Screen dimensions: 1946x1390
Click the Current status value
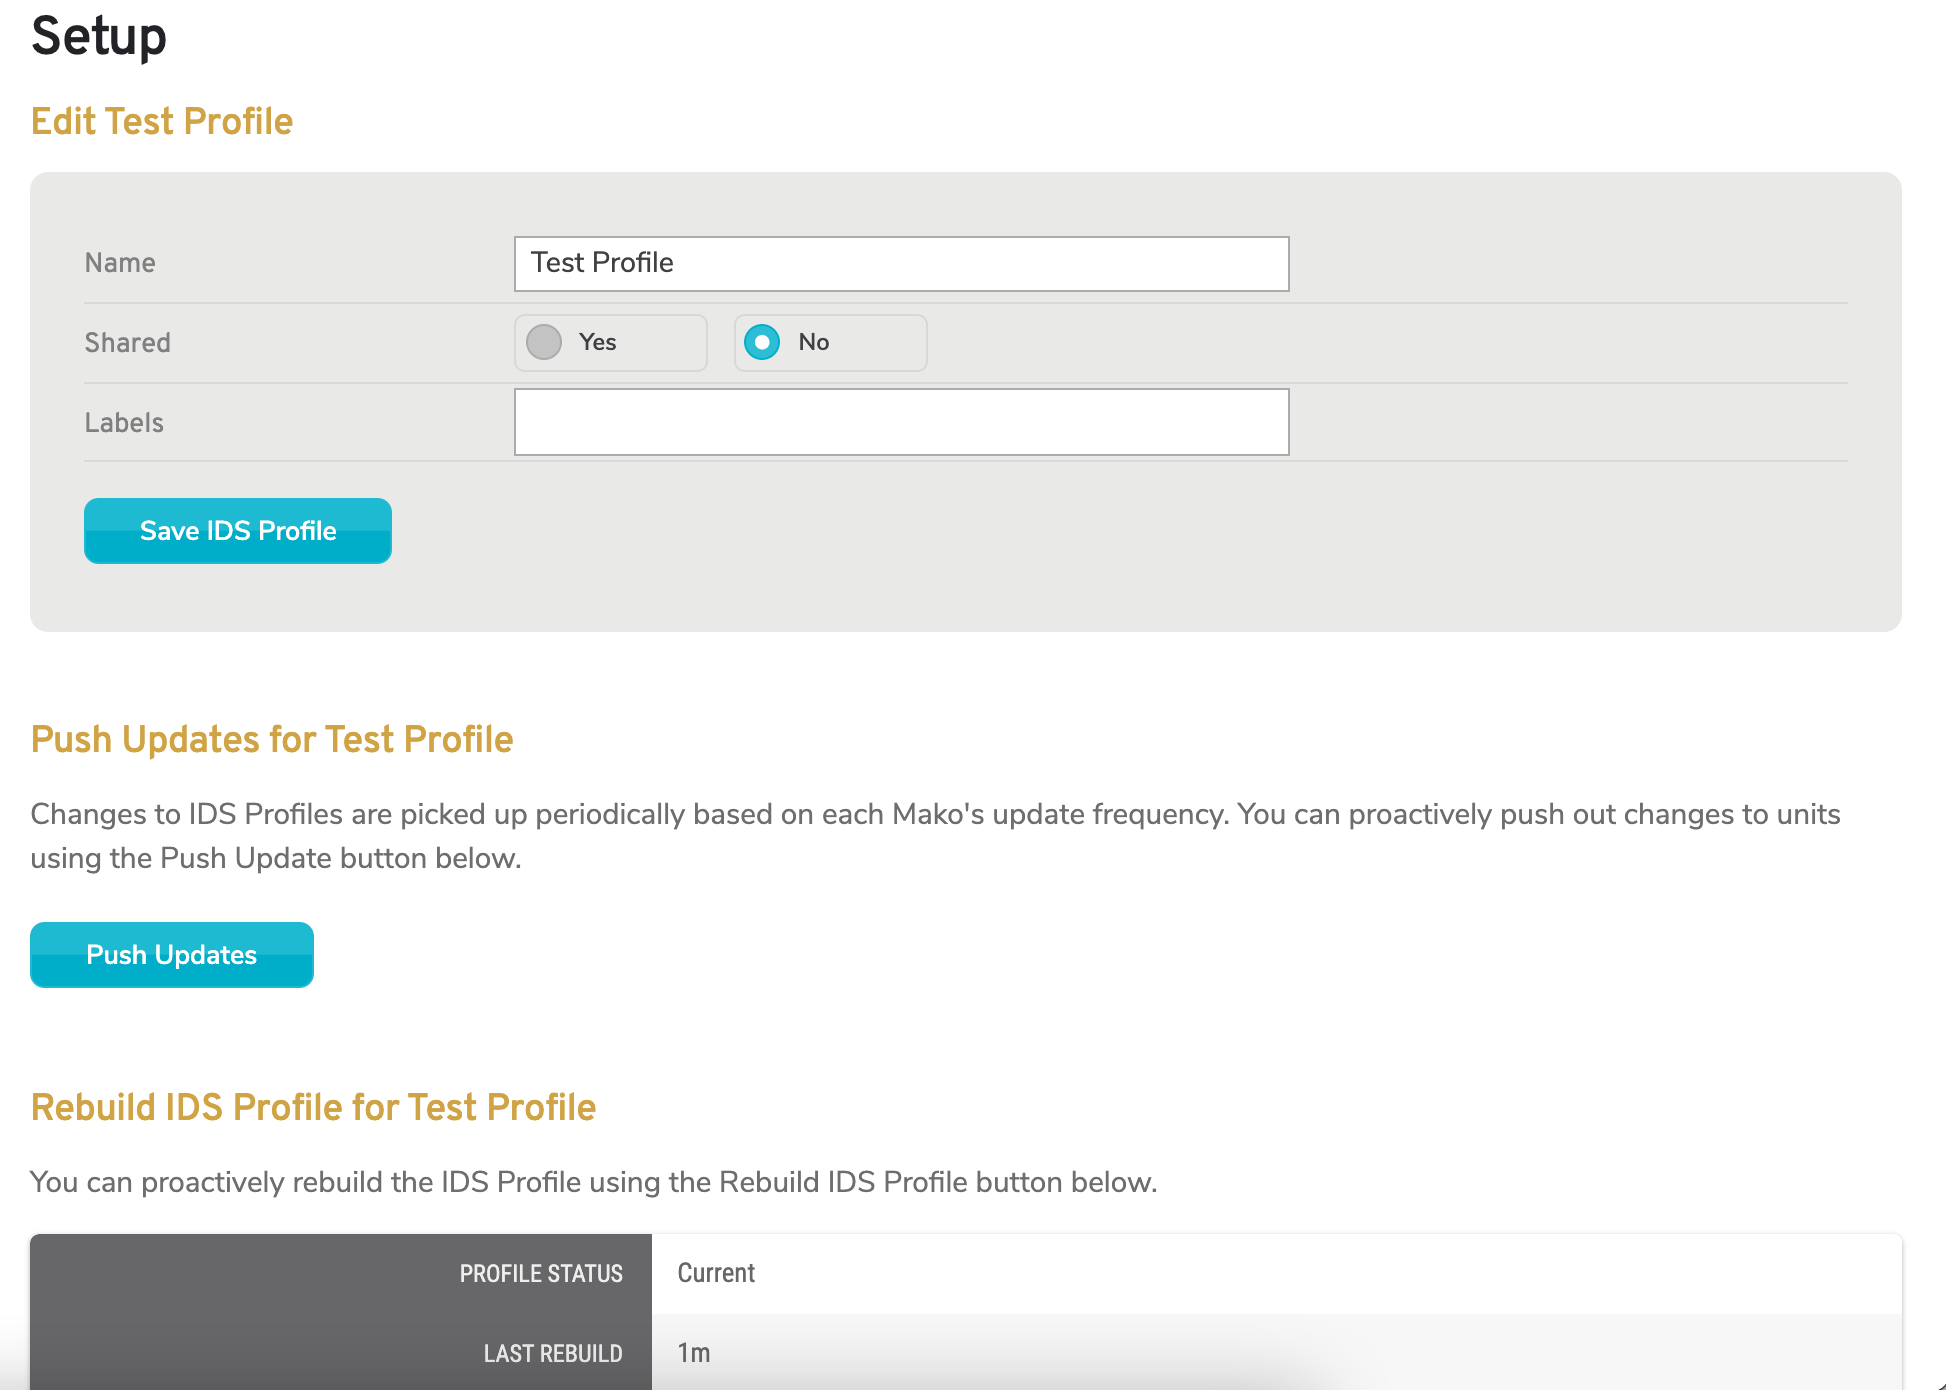click(x=715, y=1273)
